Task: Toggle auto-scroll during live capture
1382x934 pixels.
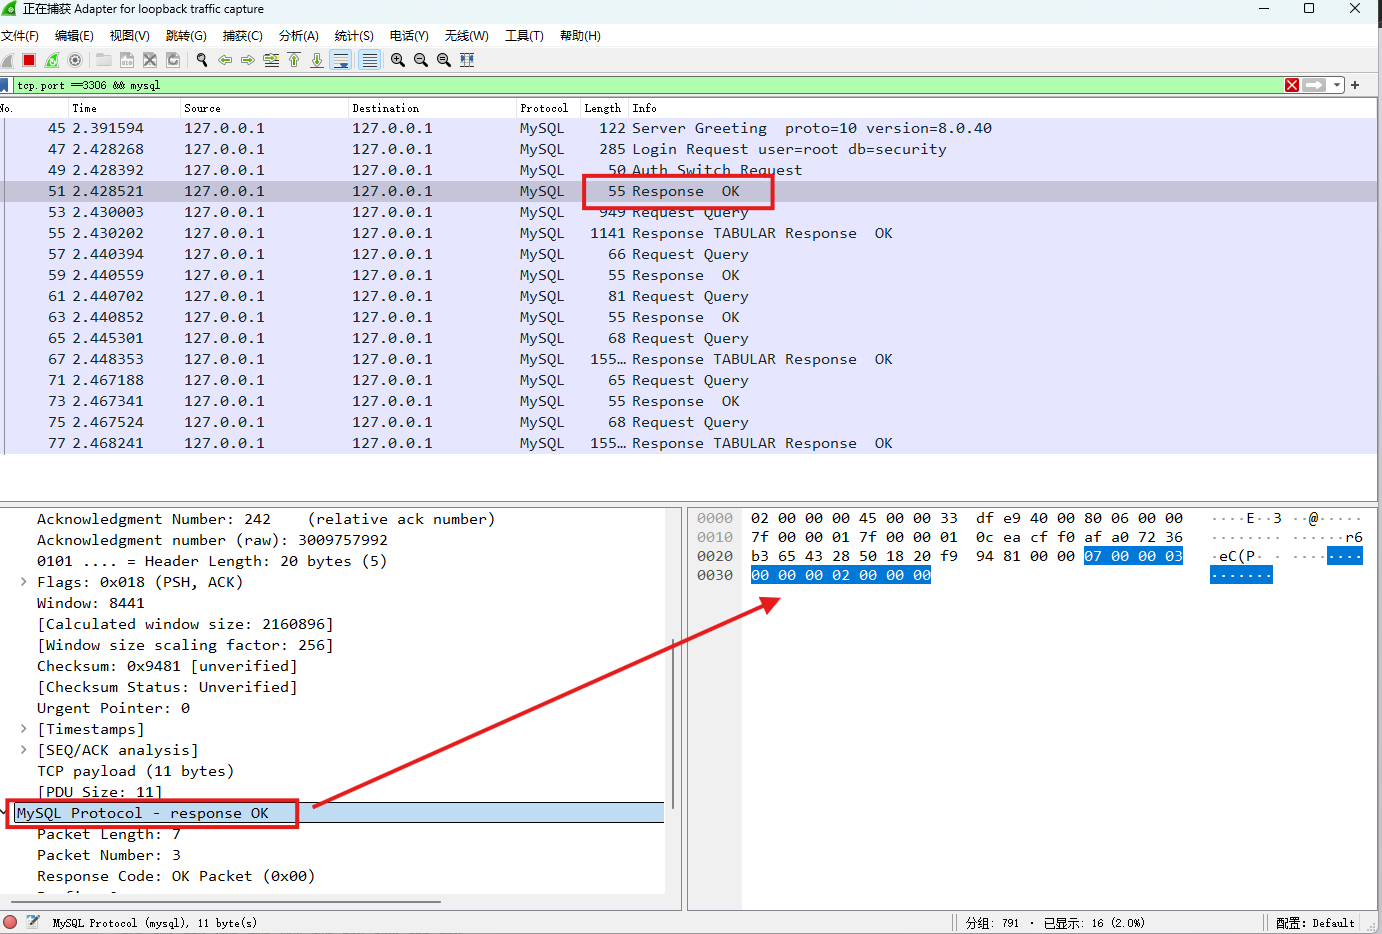Action: coord(341,60)
